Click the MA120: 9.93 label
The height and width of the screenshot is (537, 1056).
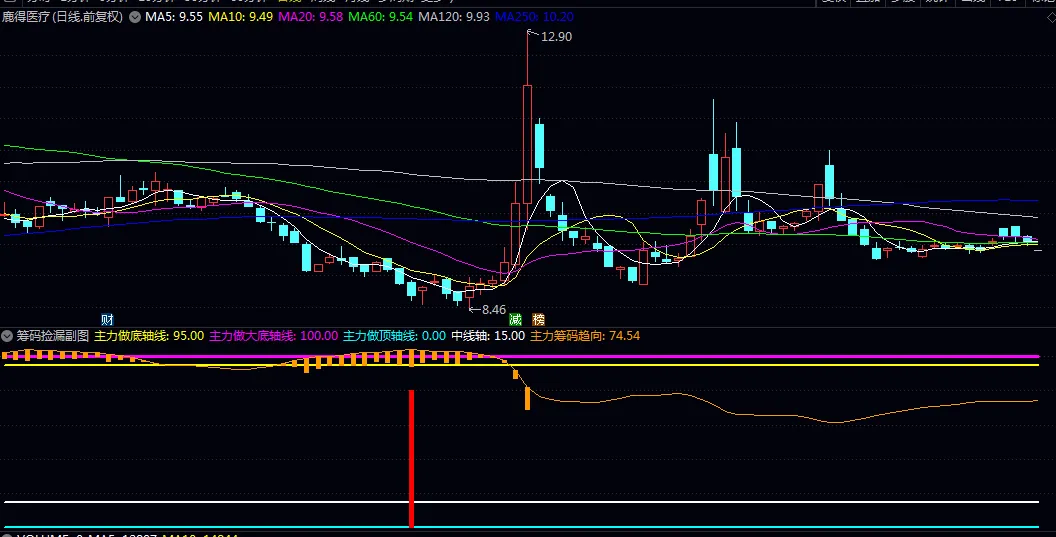pos(454,17)
